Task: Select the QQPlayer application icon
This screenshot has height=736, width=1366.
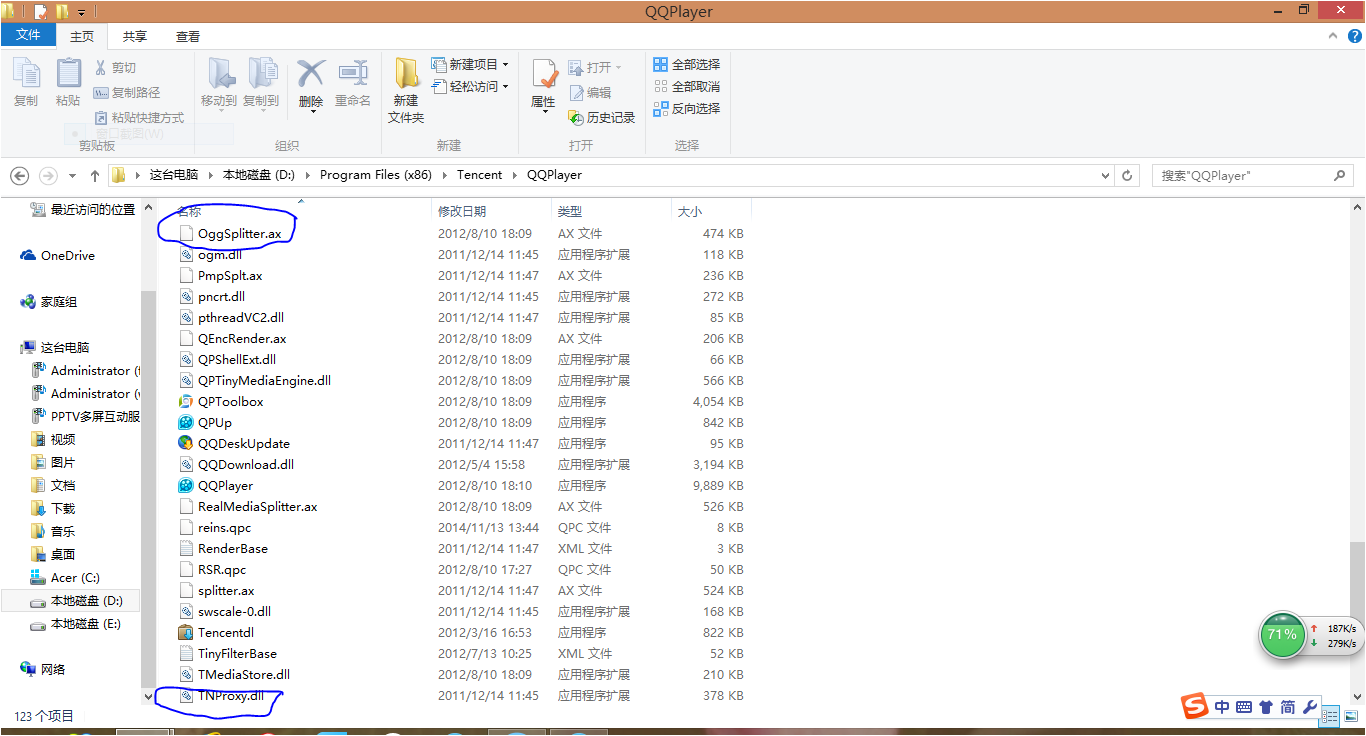Action: (x=185, y=485)
